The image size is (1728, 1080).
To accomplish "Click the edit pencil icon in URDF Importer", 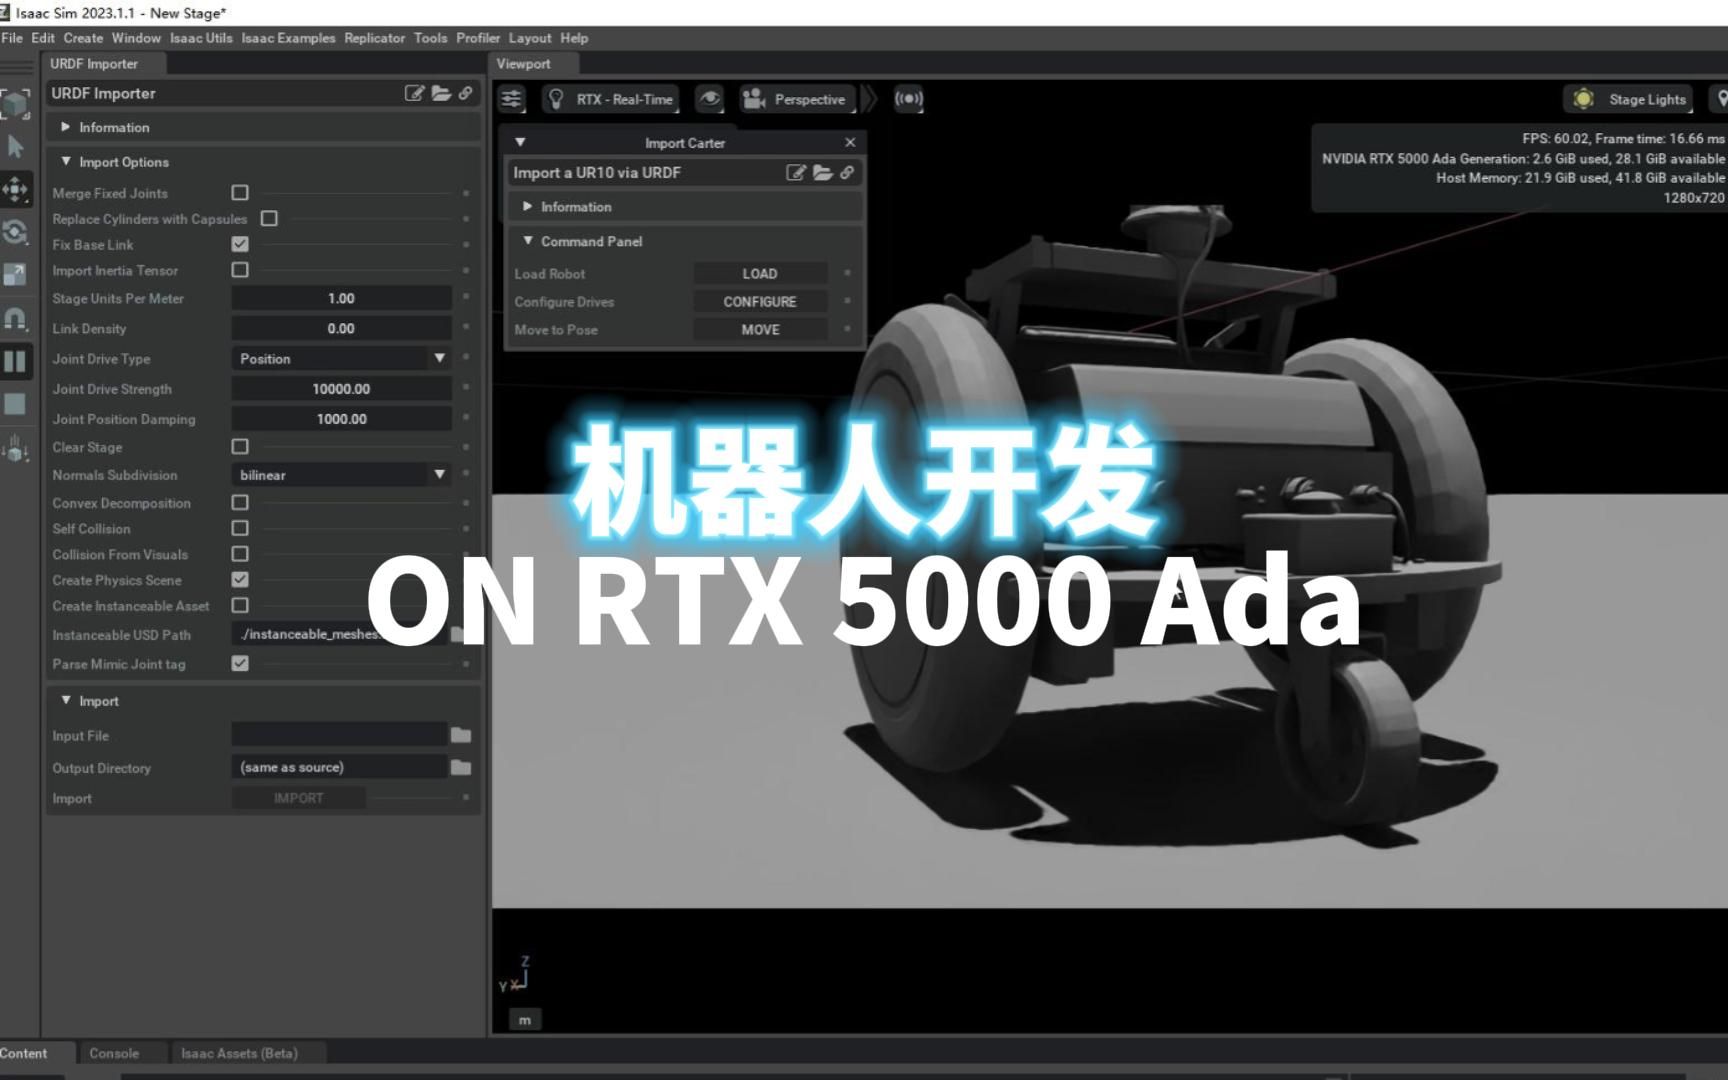I will pos(412,93).
